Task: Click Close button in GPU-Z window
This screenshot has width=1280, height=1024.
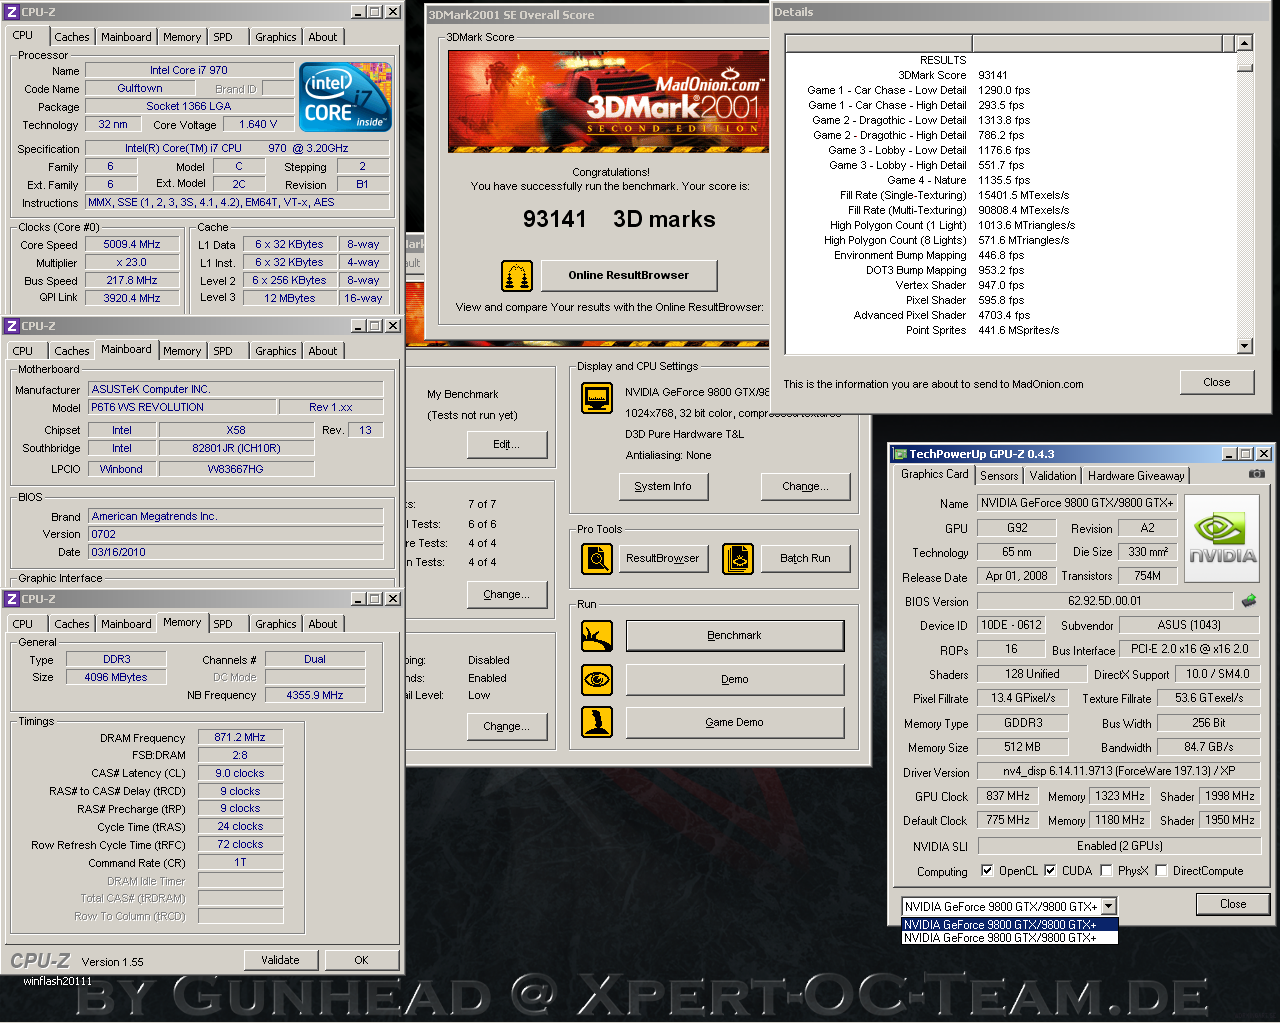Action: [1233, 904]
